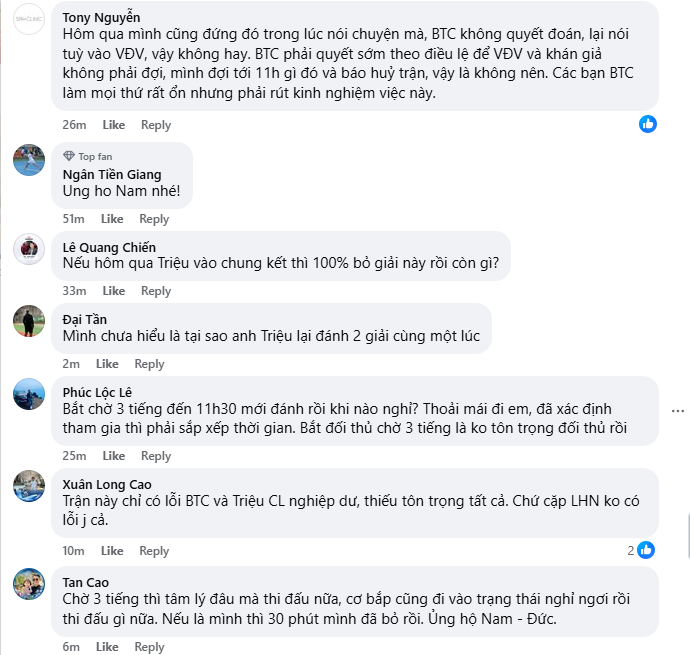Click Tony Nguyễn's profile avatar

29,20
